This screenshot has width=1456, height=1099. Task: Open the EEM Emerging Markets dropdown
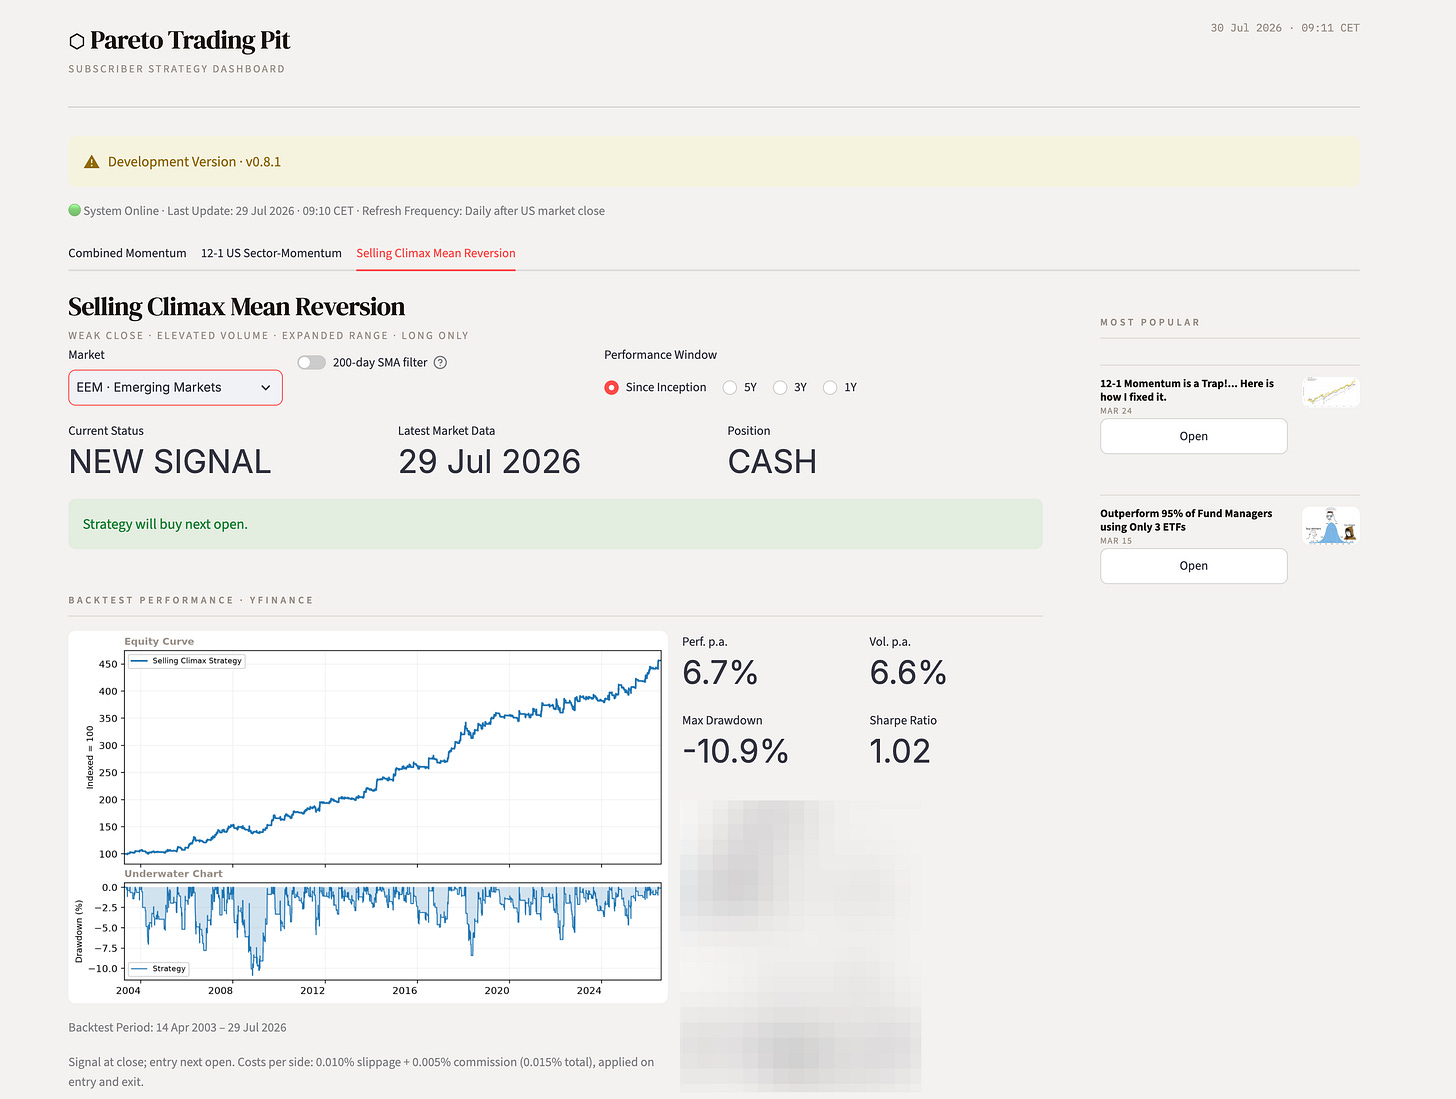click(175, 387)
